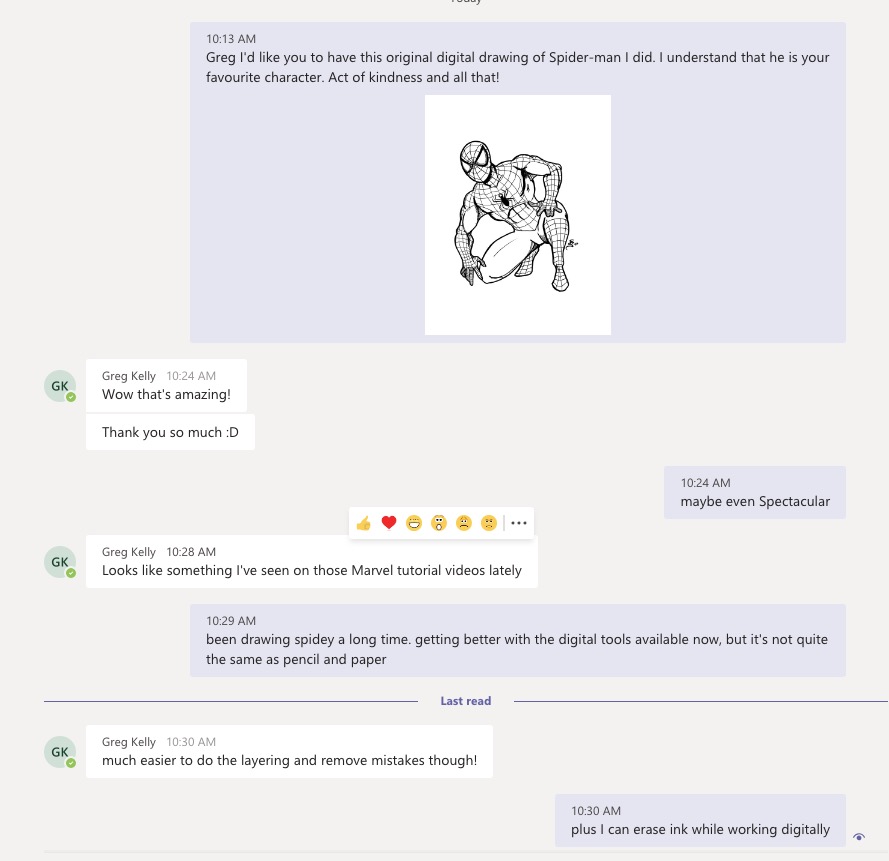Click the 'Thank you so much :D' message
Image resolution: width=889 pixels, height=861 pixels.
pyautogui.click(x=170, y=433)
